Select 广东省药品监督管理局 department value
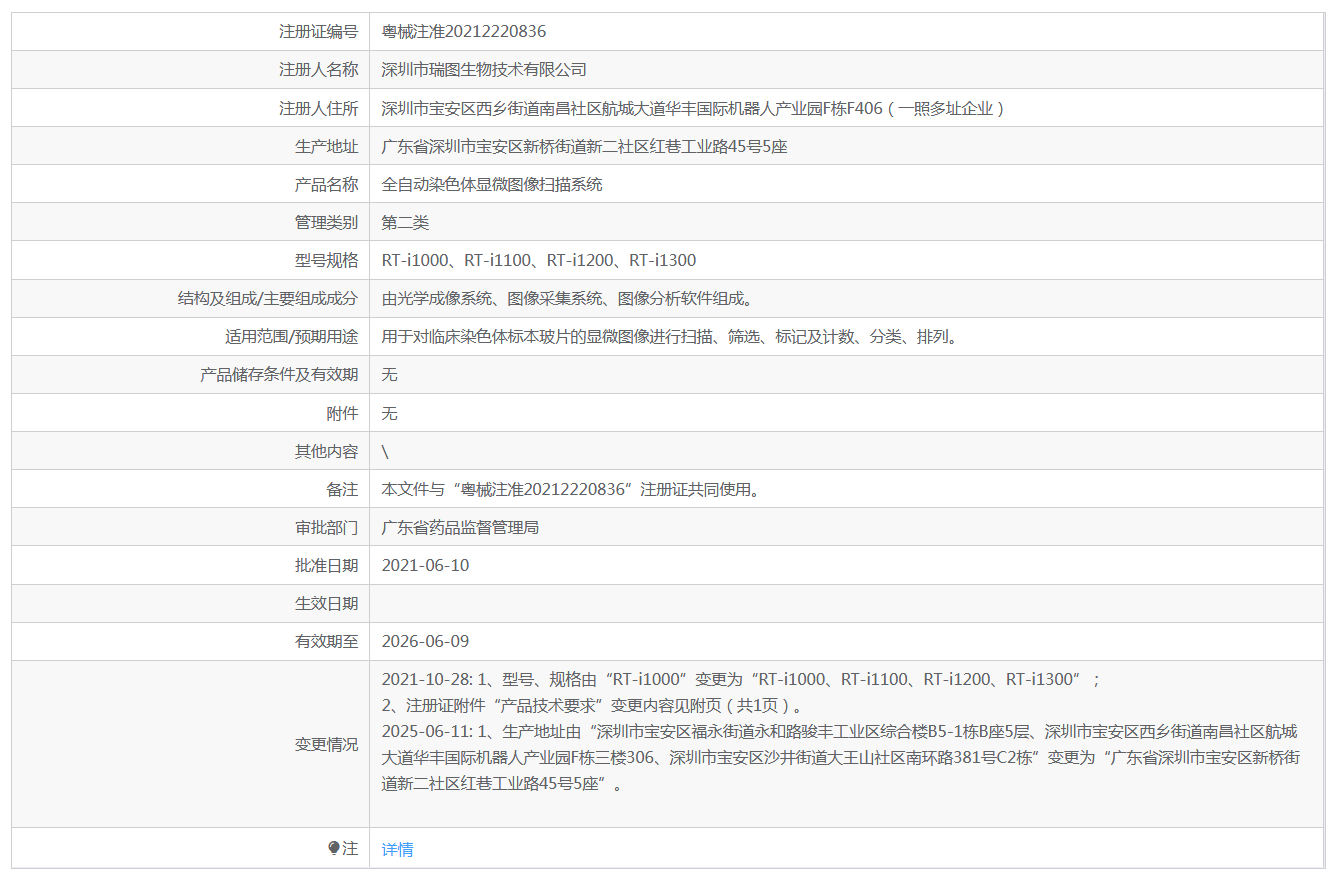The image size is (1336, 872). 460,527
